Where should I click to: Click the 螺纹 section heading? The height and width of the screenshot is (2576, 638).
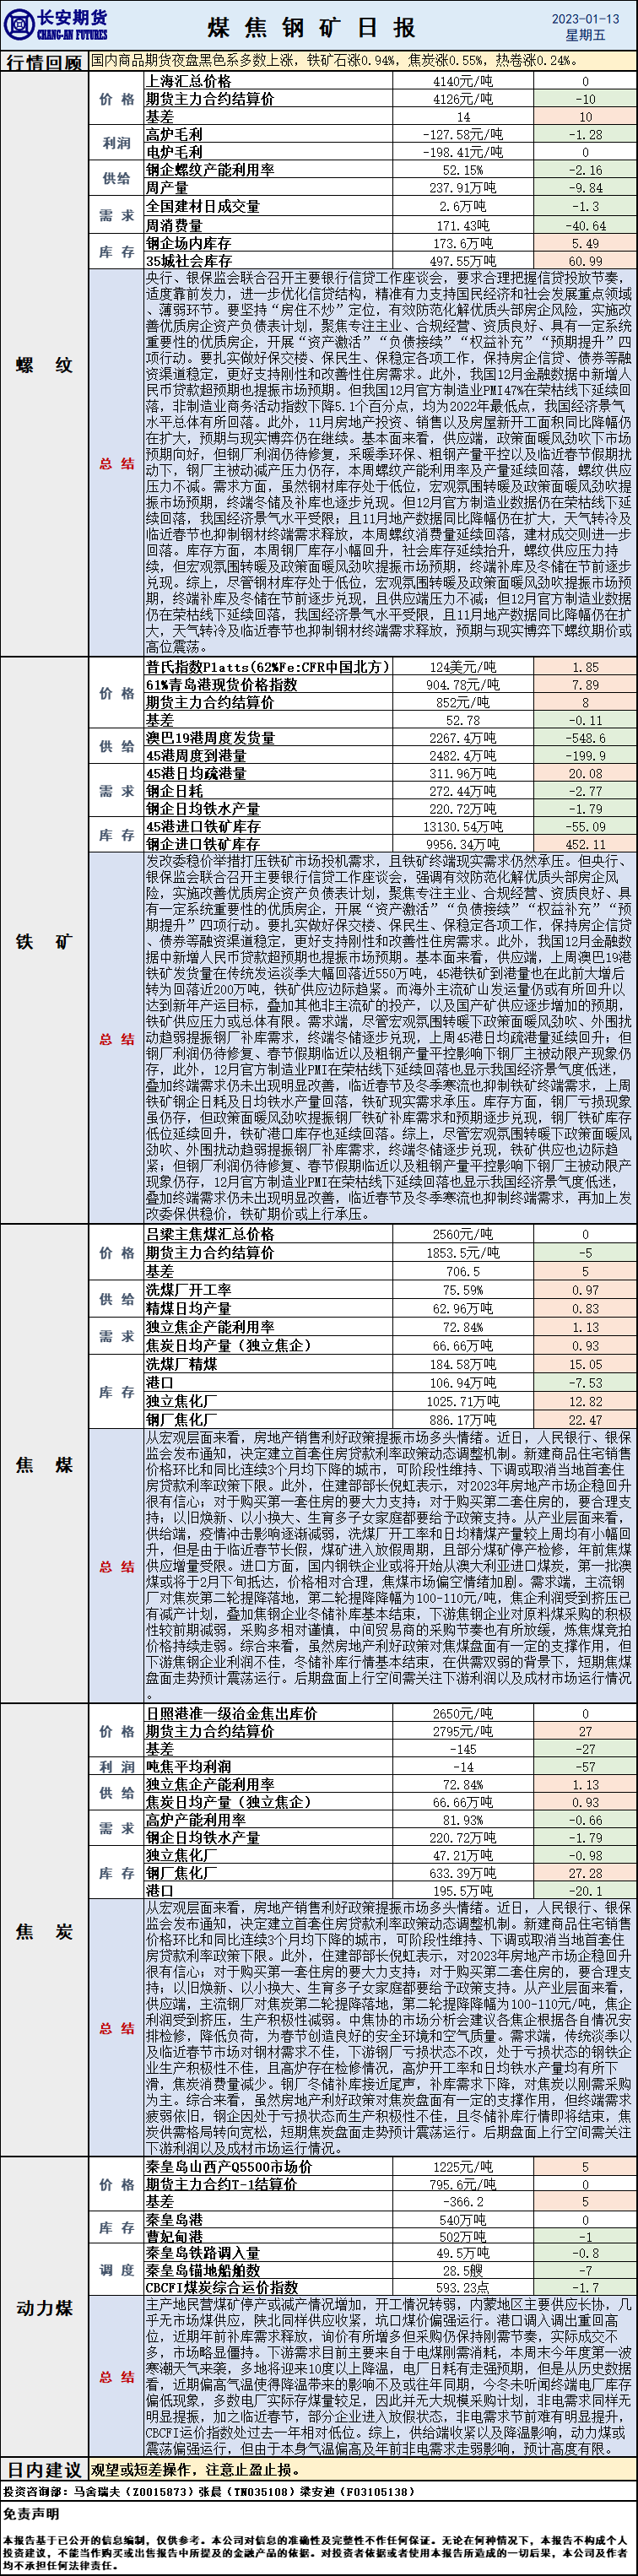tap(44, 365)
